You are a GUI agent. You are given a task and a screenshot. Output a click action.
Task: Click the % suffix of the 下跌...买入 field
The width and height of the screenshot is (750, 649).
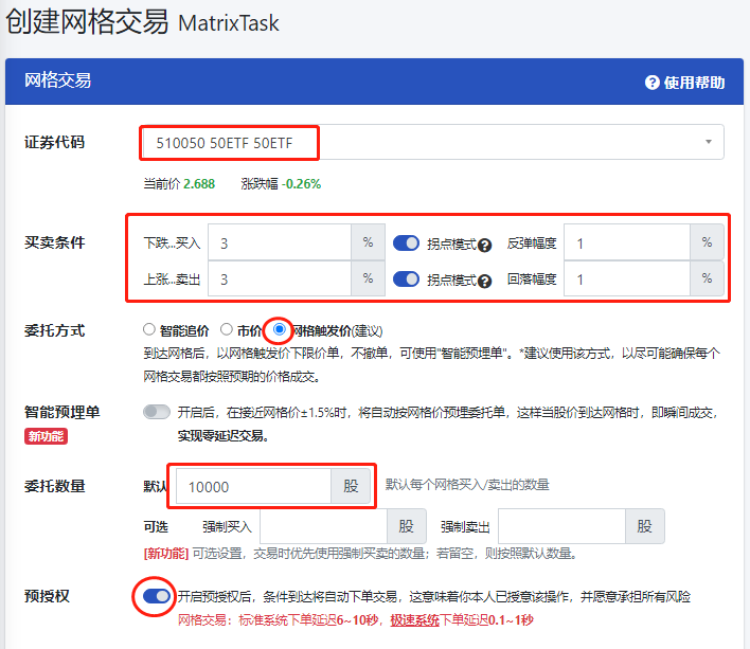coord(368,242)
